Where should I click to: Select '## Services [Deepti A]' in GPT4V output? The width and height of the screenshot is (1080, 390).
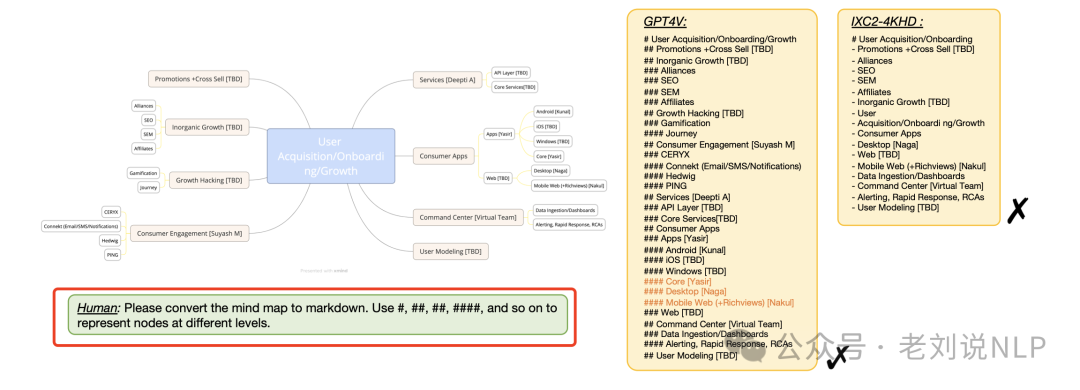coord(687,197)
